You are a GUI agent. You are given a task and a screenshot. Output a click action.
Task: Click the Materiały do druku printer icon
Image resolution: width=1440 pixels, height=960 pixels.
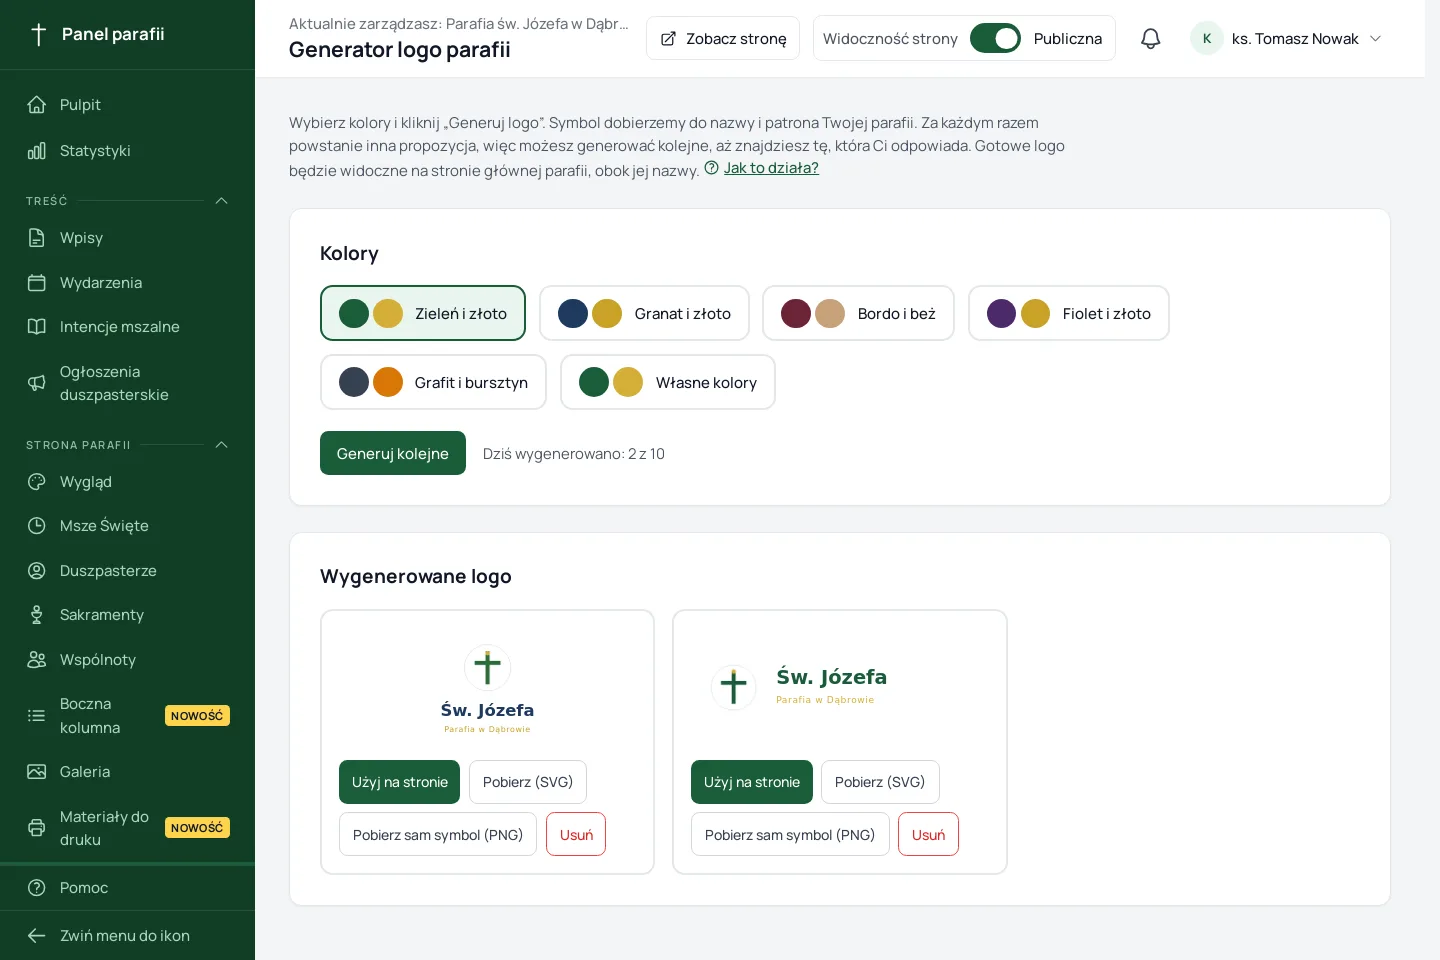tap(37, 828)
